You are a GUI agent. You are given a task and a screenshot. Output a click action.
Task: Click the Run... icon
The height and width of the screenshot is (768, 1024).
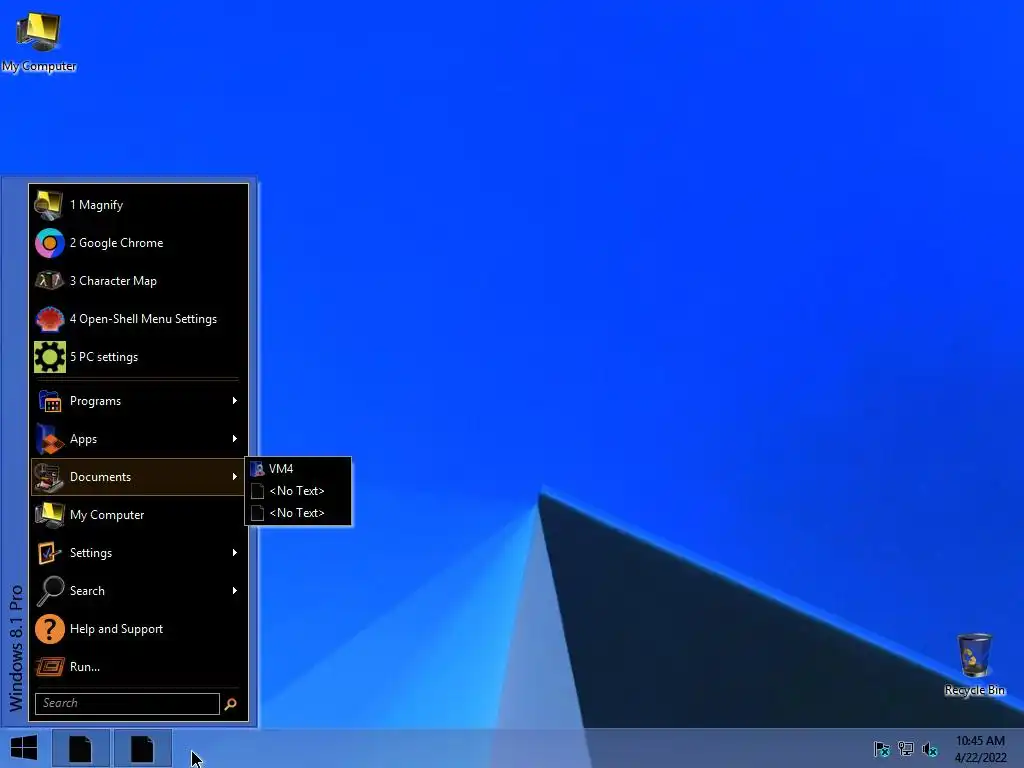tap(49, 667)
